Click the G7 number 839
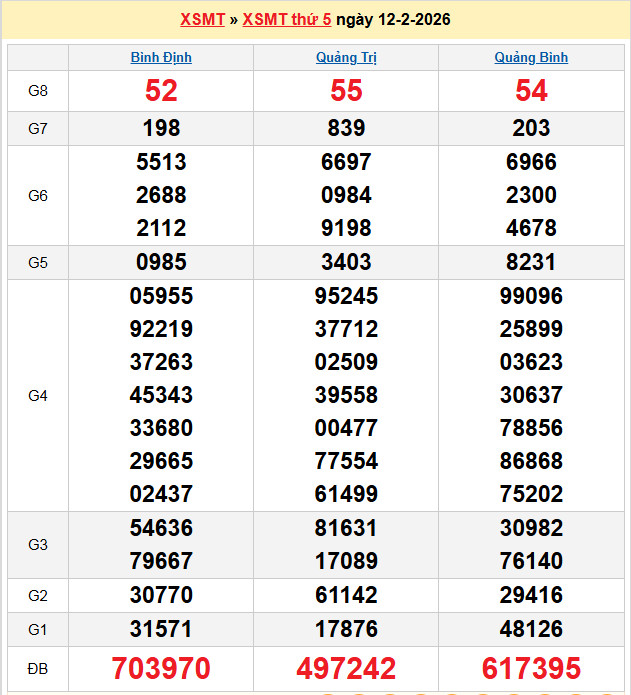The height and width of the screenshot is (695, 631). click(346, 128)
